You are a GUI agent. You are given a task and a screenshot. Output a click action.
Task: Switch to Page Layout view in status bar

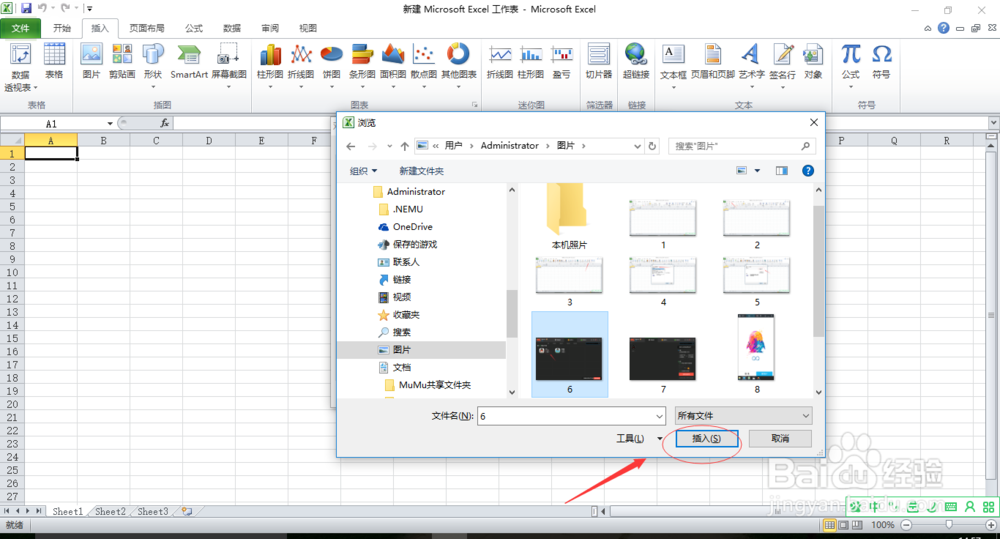click(x=843, y=524)
